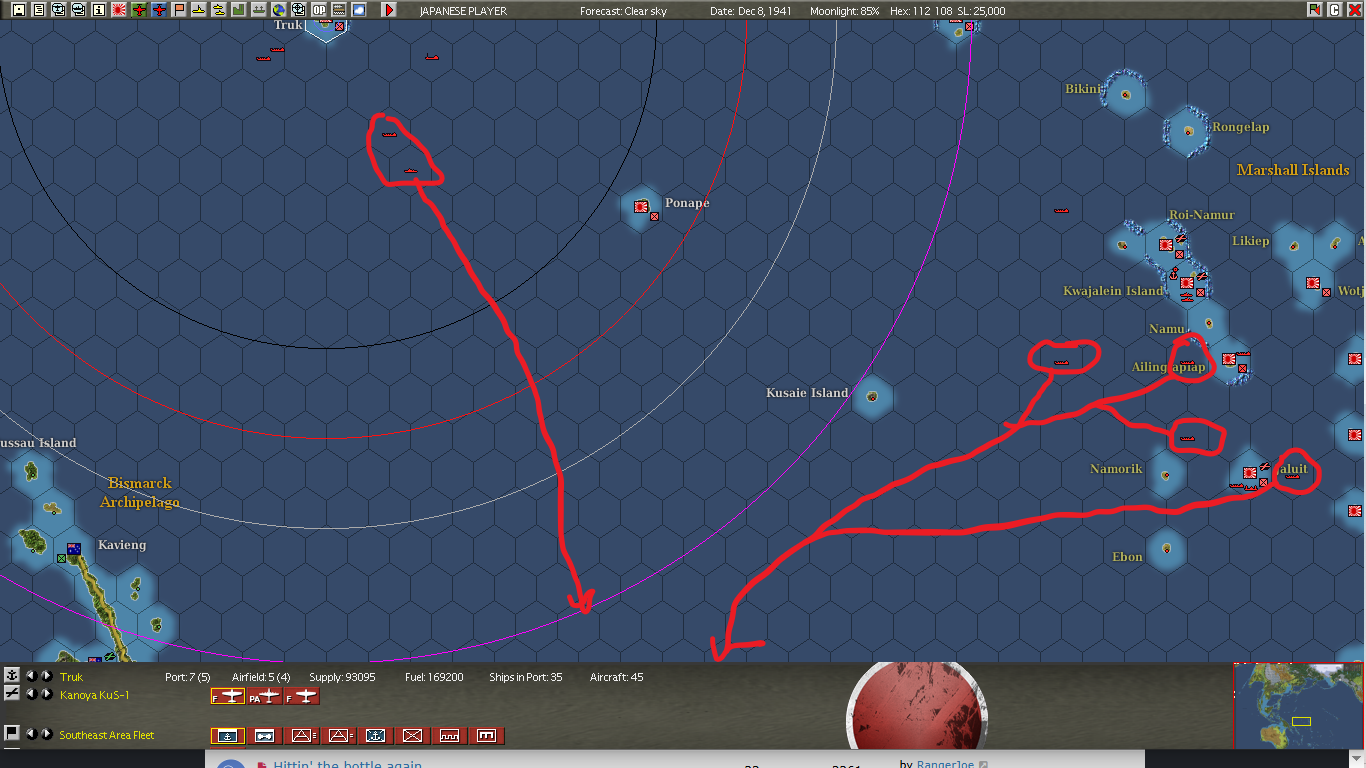Screen dimensions: 1366x768
Task: Go to previous base before Truk
Action: point(31,676)
